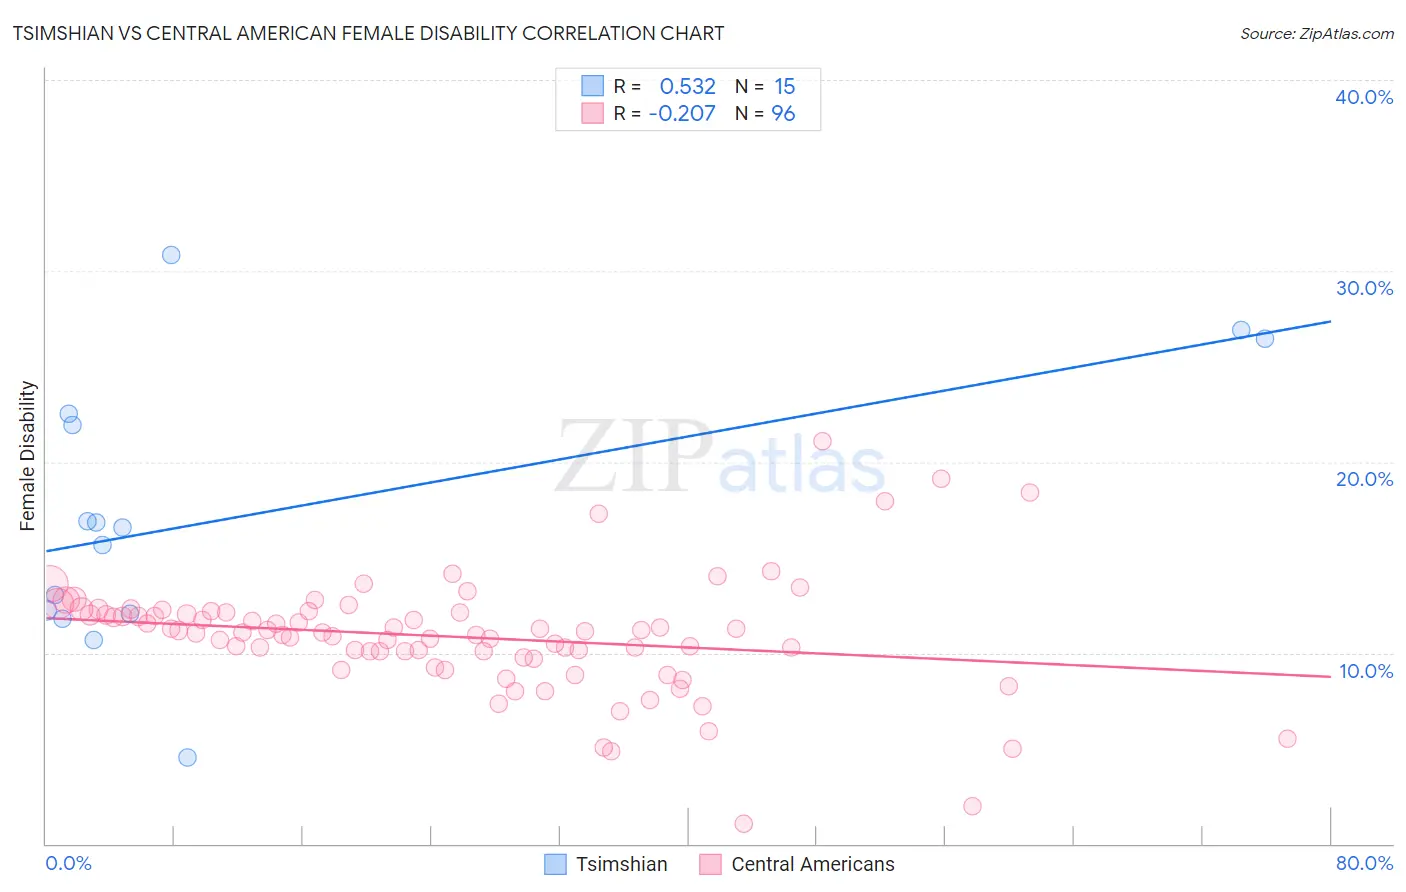Click the rightmost pink point near 5.5%
Image resolution: width=1406 pixels, height=892 pixels.
pyautogui.click(x=1287, y=739)
